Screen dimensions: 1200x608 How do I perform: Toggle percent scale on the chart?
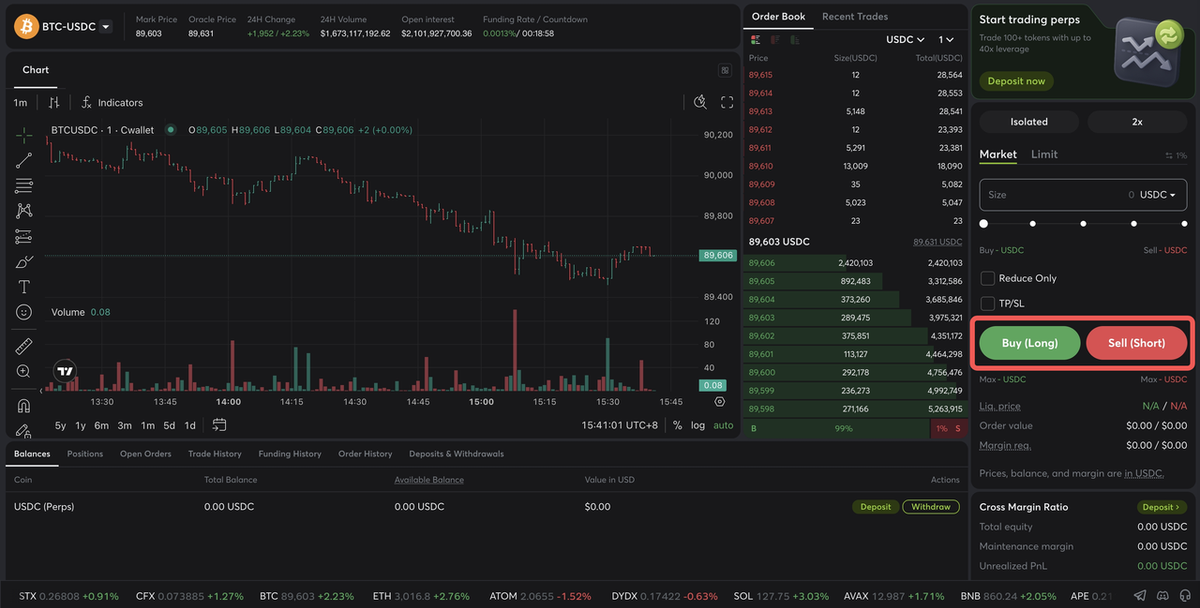tap(677, 425)
